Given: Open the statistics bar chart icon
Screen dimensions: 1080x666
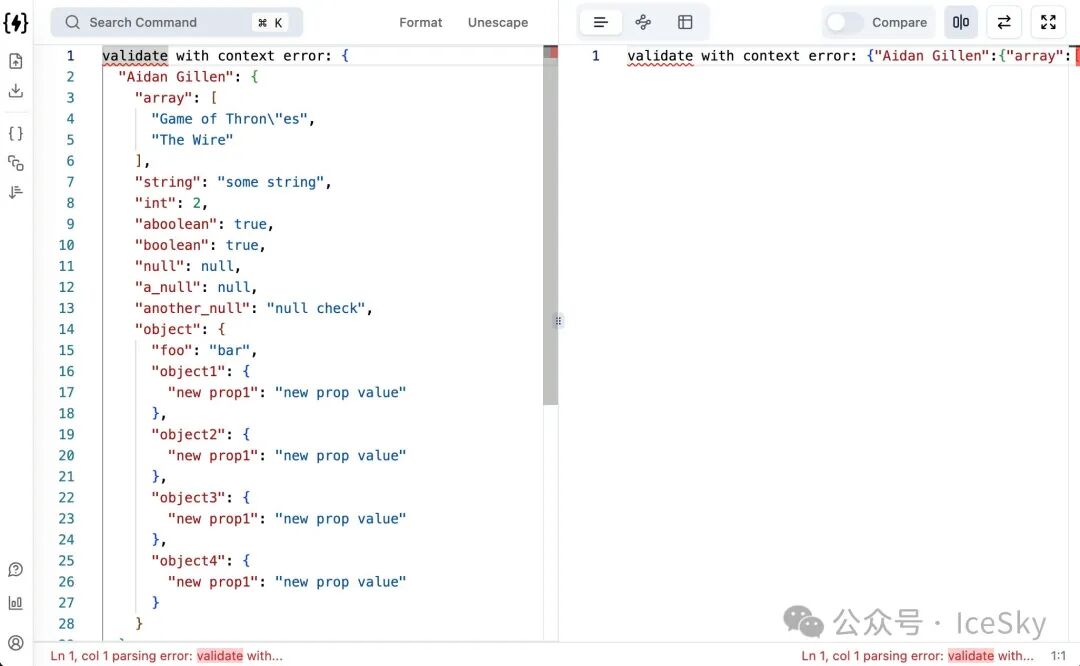Looking at the screenshot, I should (x=16, y=603).
